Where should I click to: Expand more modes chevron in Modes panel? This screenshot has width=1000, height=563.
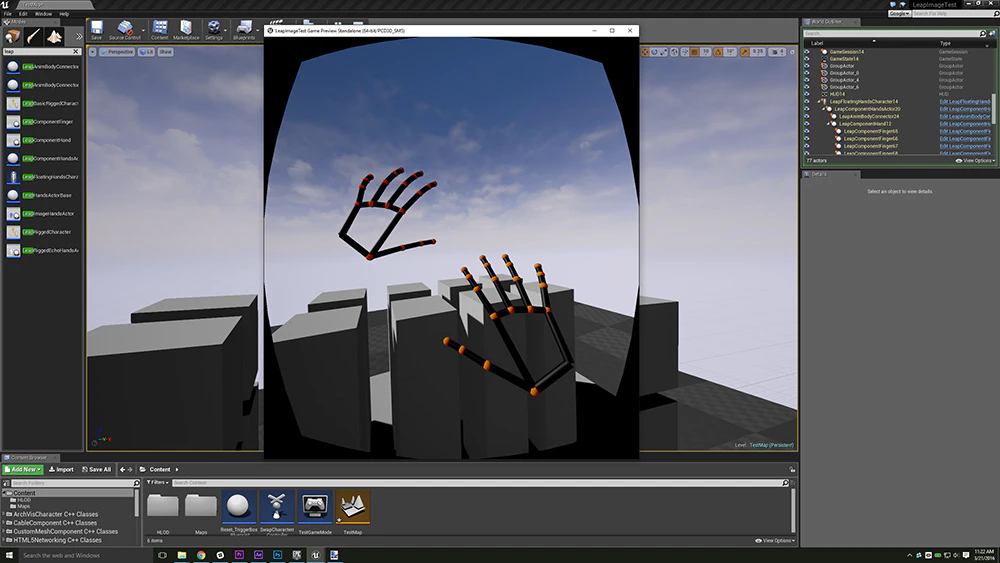(x=79, y=36)
